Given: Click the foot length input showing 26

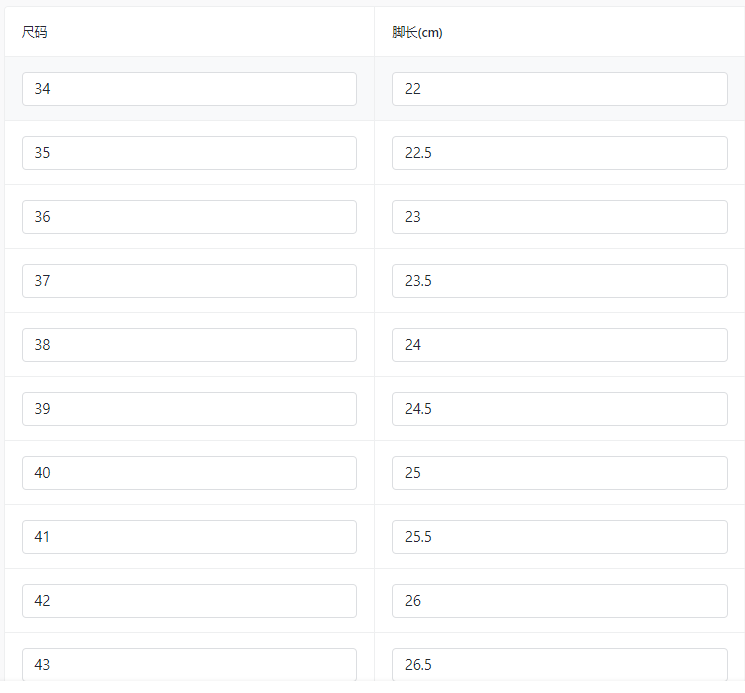Looking at the screenshot, I should click(560, 601).
